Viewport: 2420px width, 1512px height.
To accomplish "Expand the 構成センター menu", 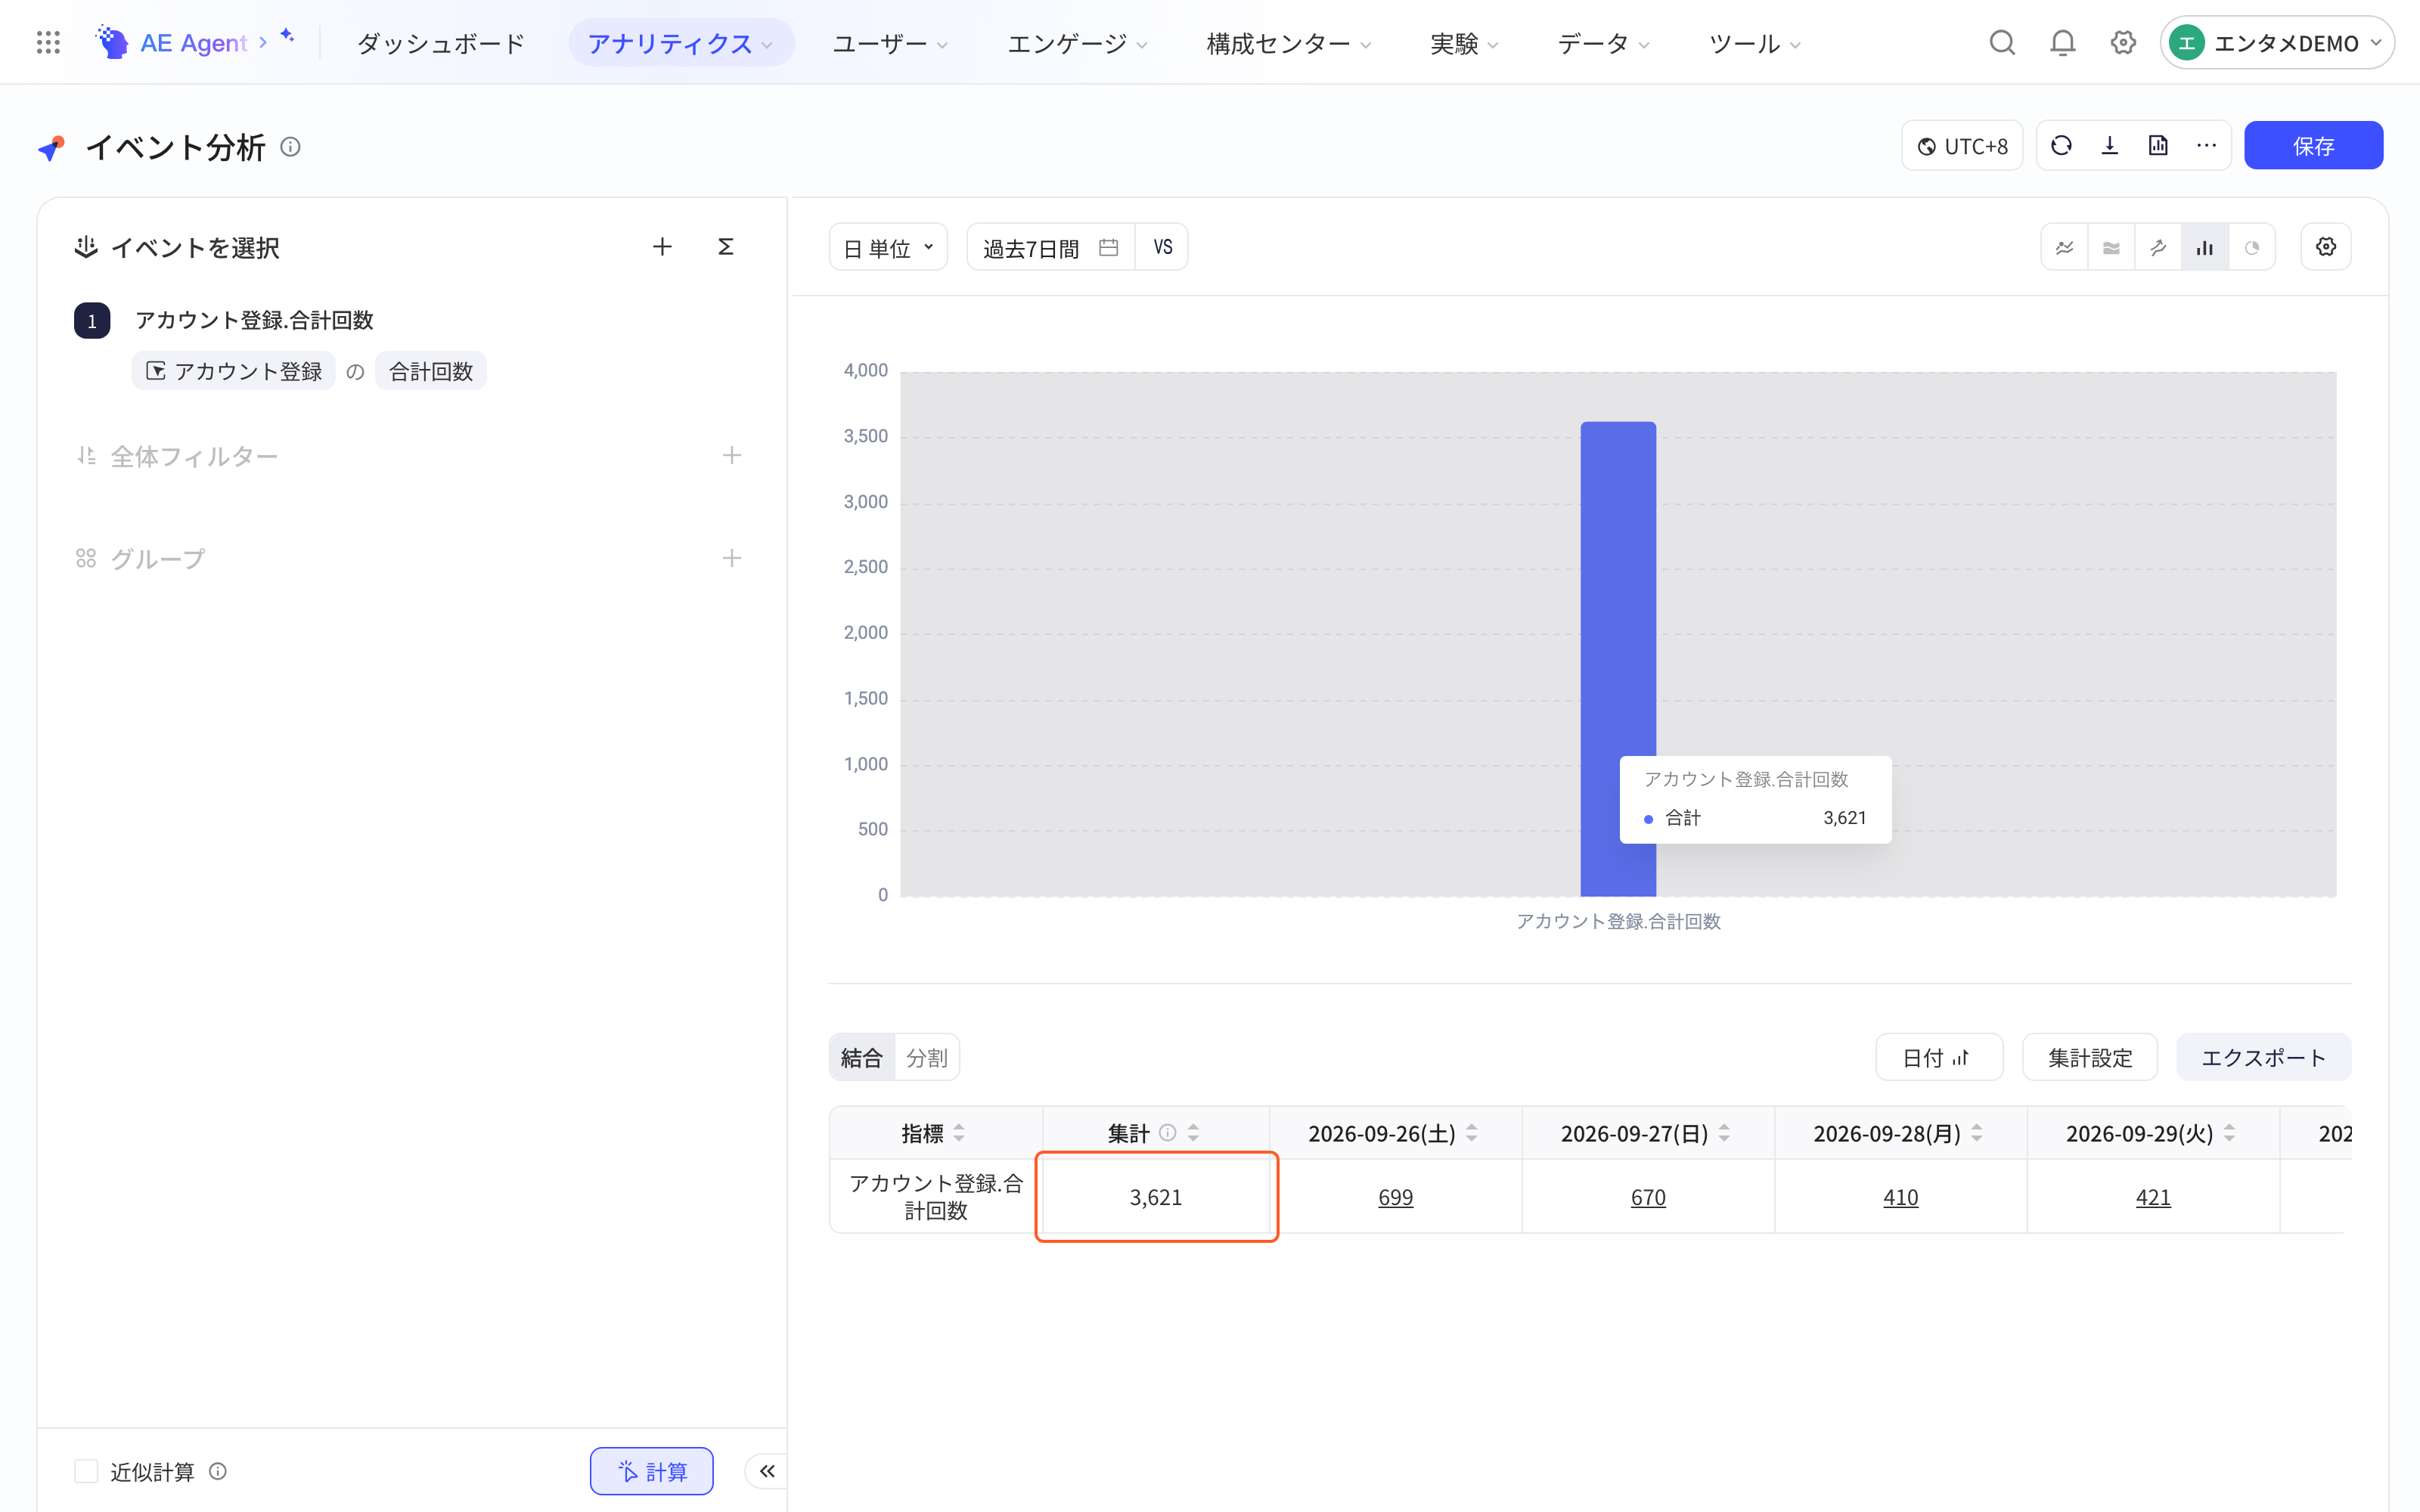I will point(1288,43).
